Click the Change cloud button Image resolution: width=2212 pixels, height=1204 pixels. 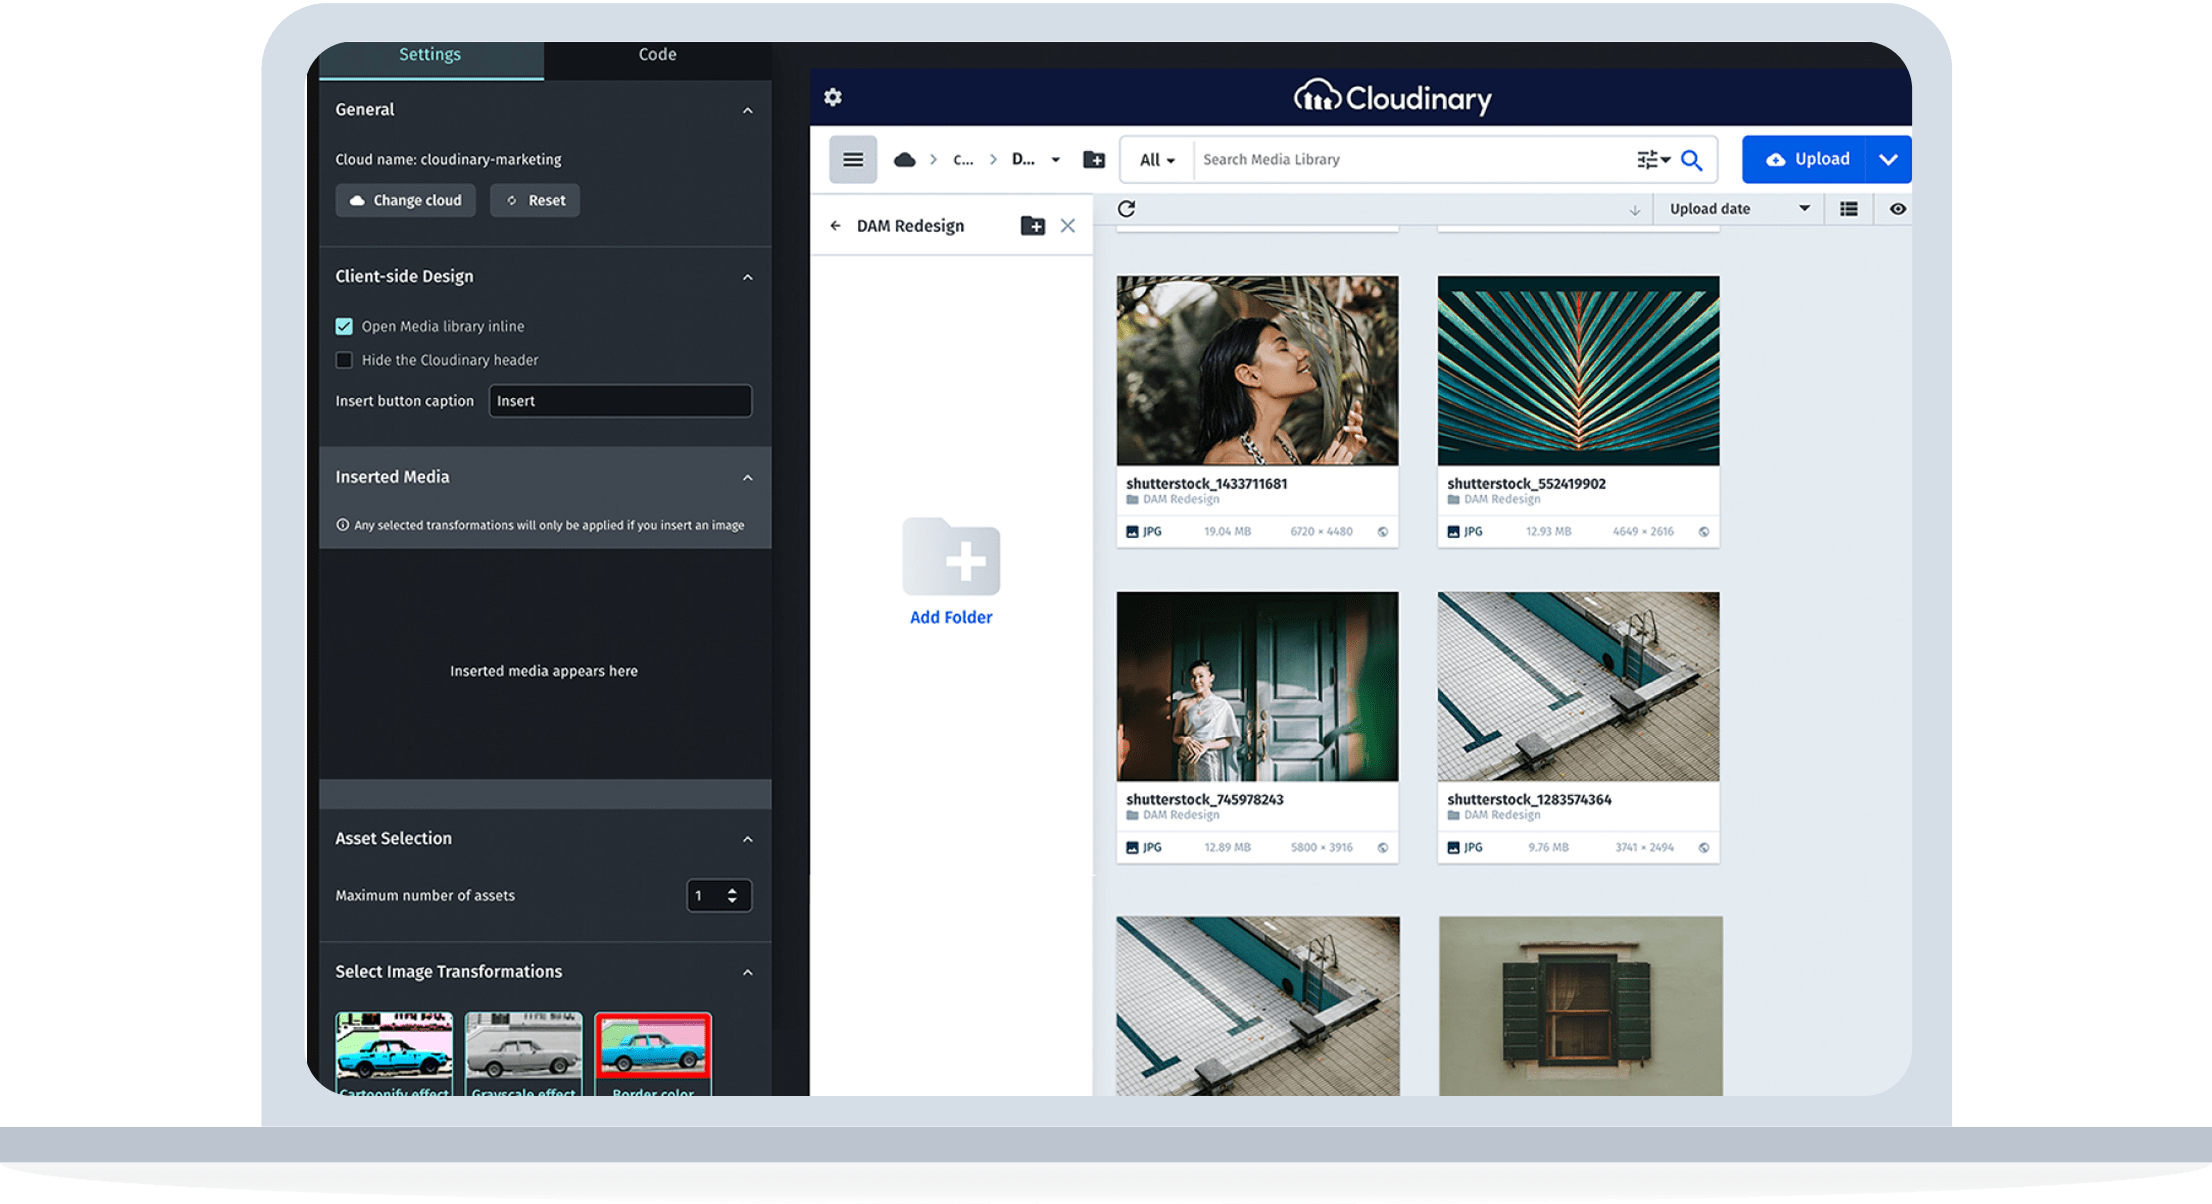click(405, 201)
